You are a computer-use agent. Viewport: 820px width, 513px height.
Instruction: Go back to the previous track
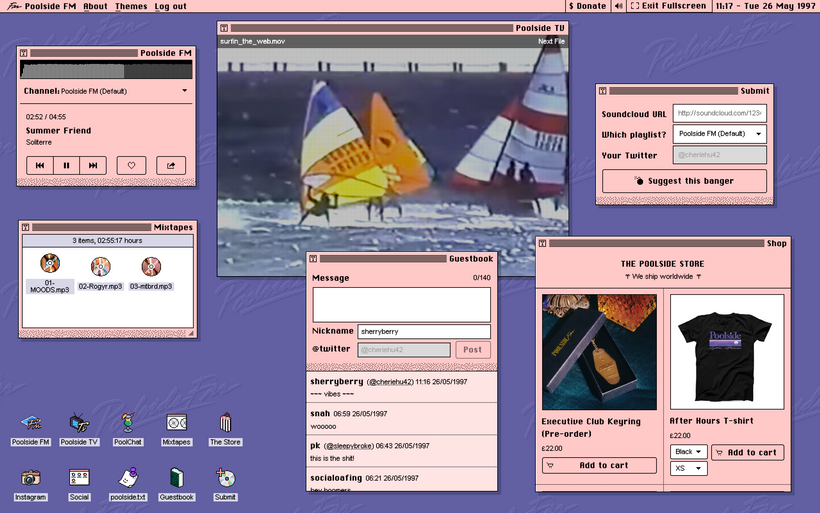(40, 165)
